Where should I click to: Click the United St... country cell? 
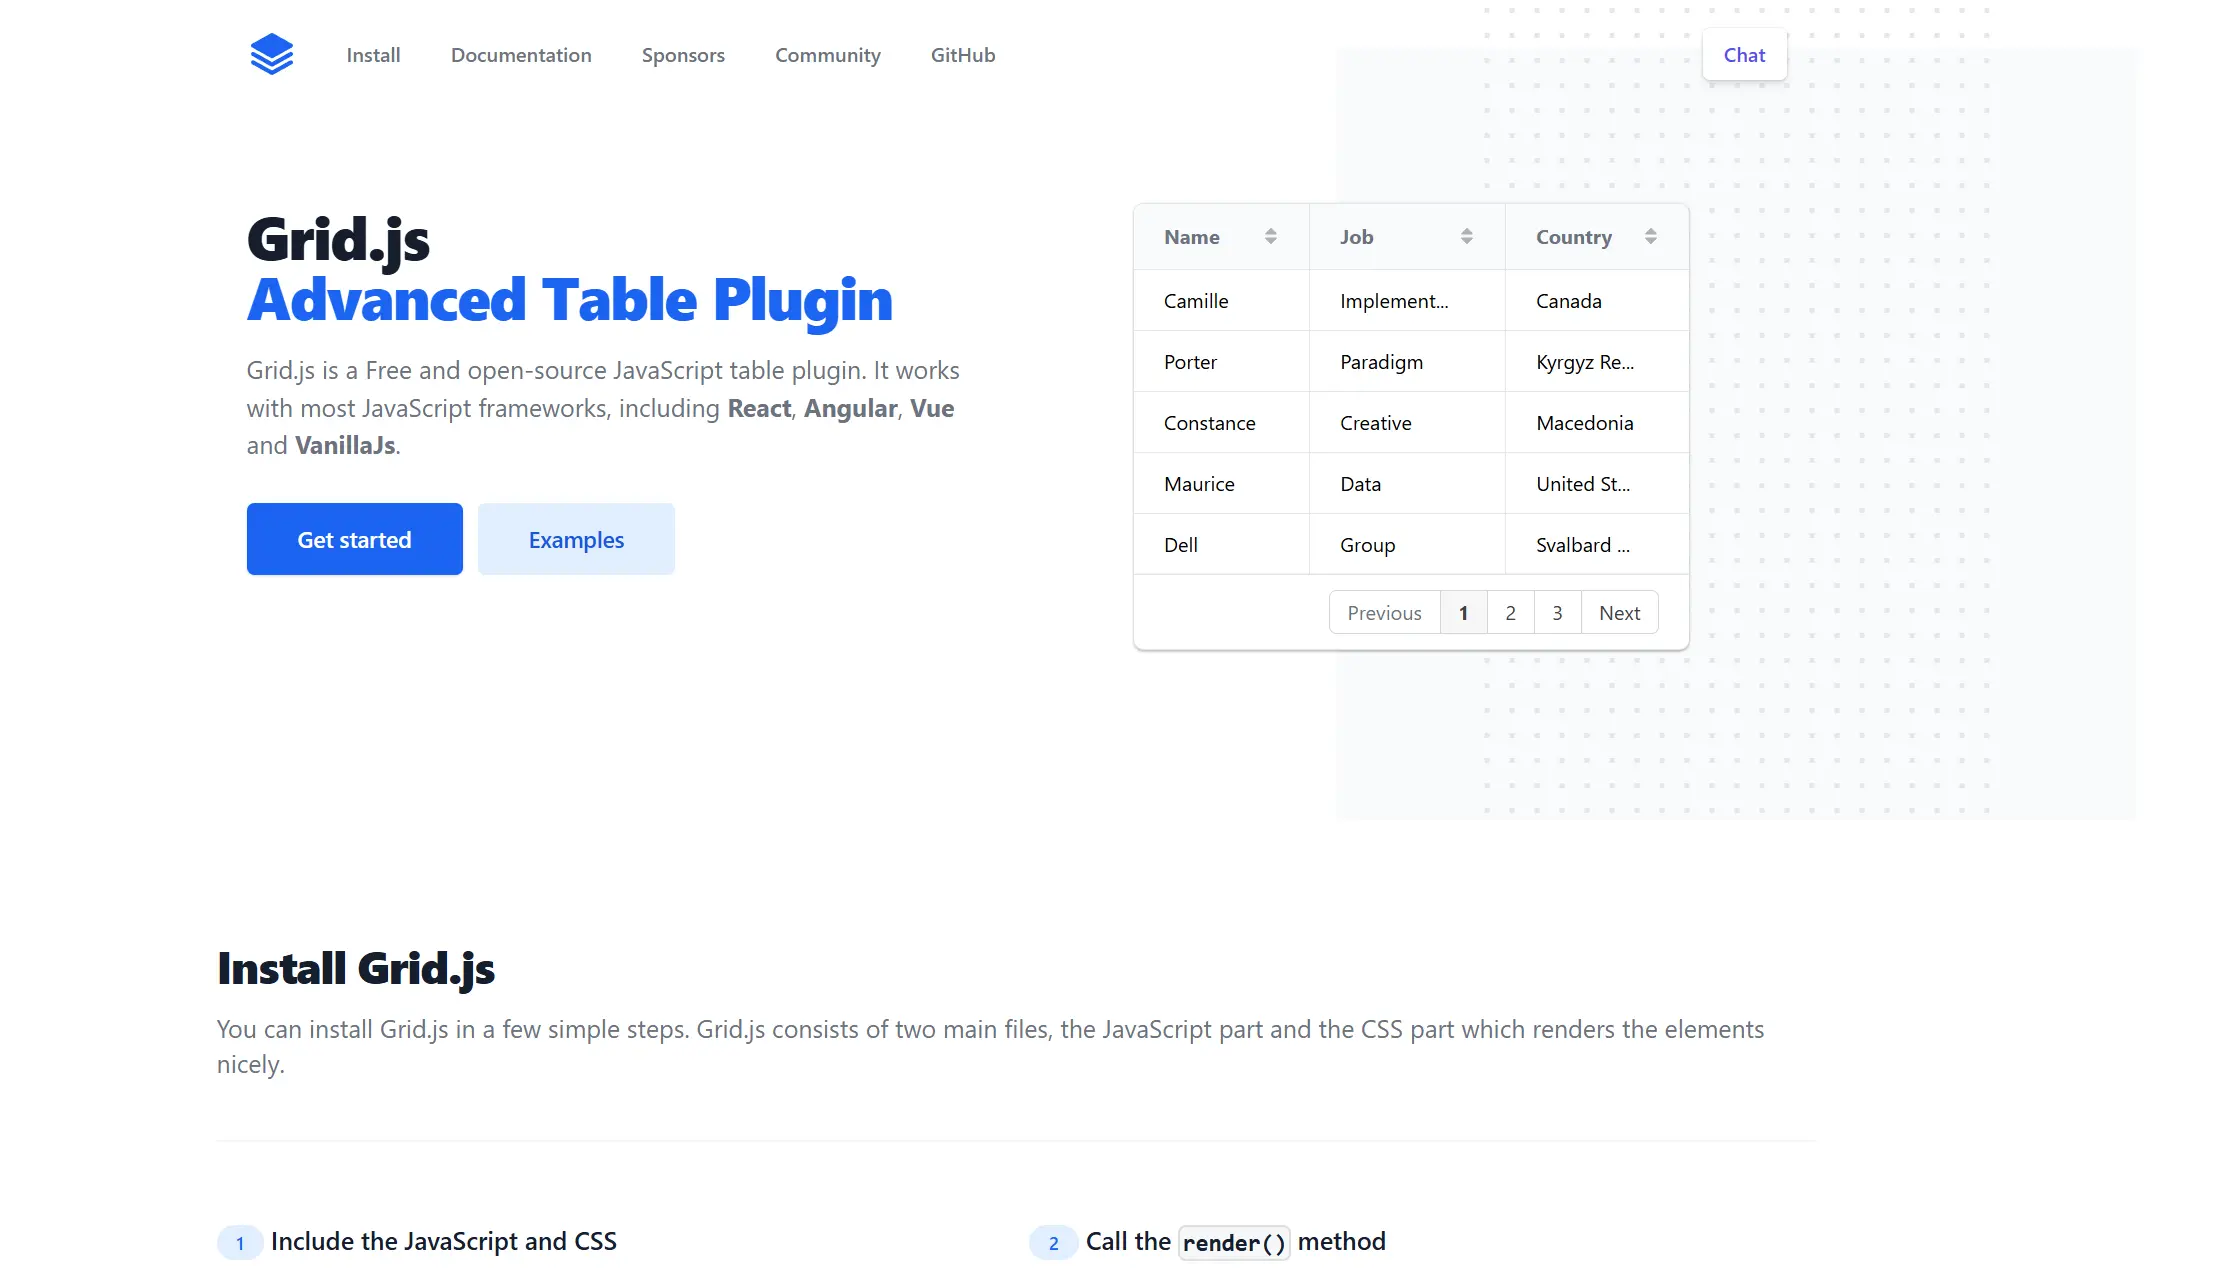(1597, 483)
